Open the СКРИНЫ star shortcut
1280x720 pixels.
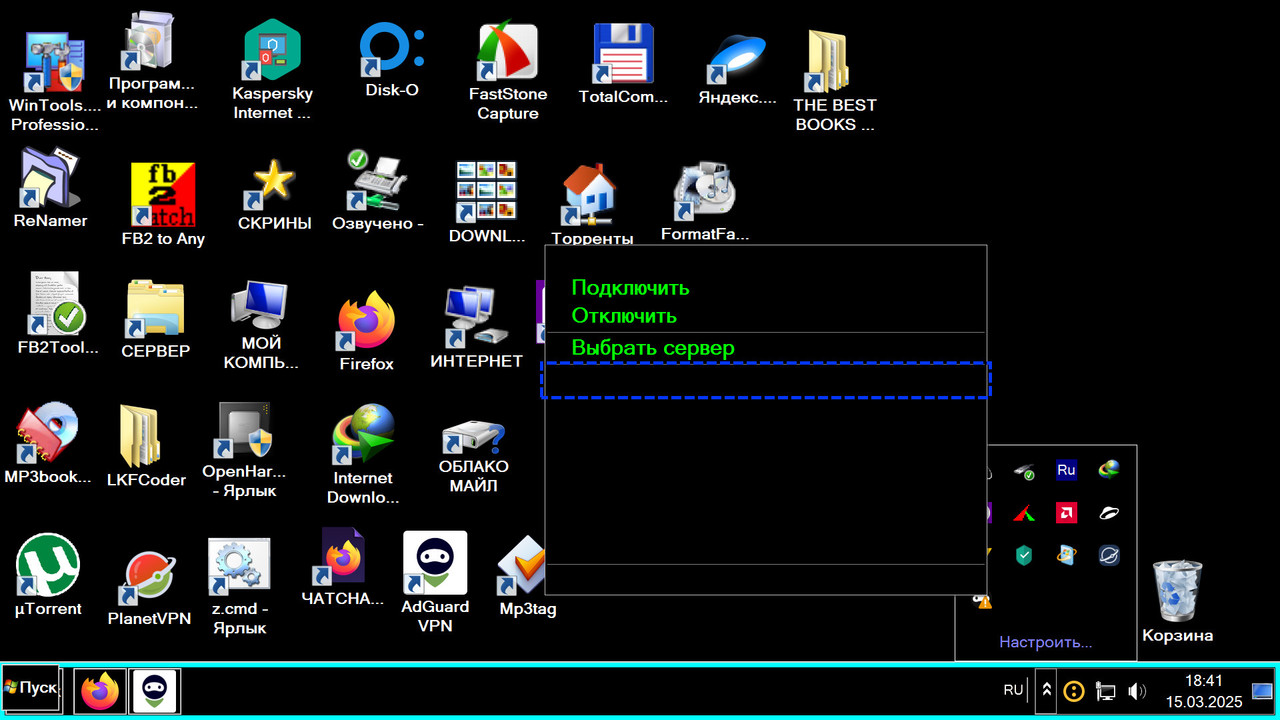click(x=274, y=194)
